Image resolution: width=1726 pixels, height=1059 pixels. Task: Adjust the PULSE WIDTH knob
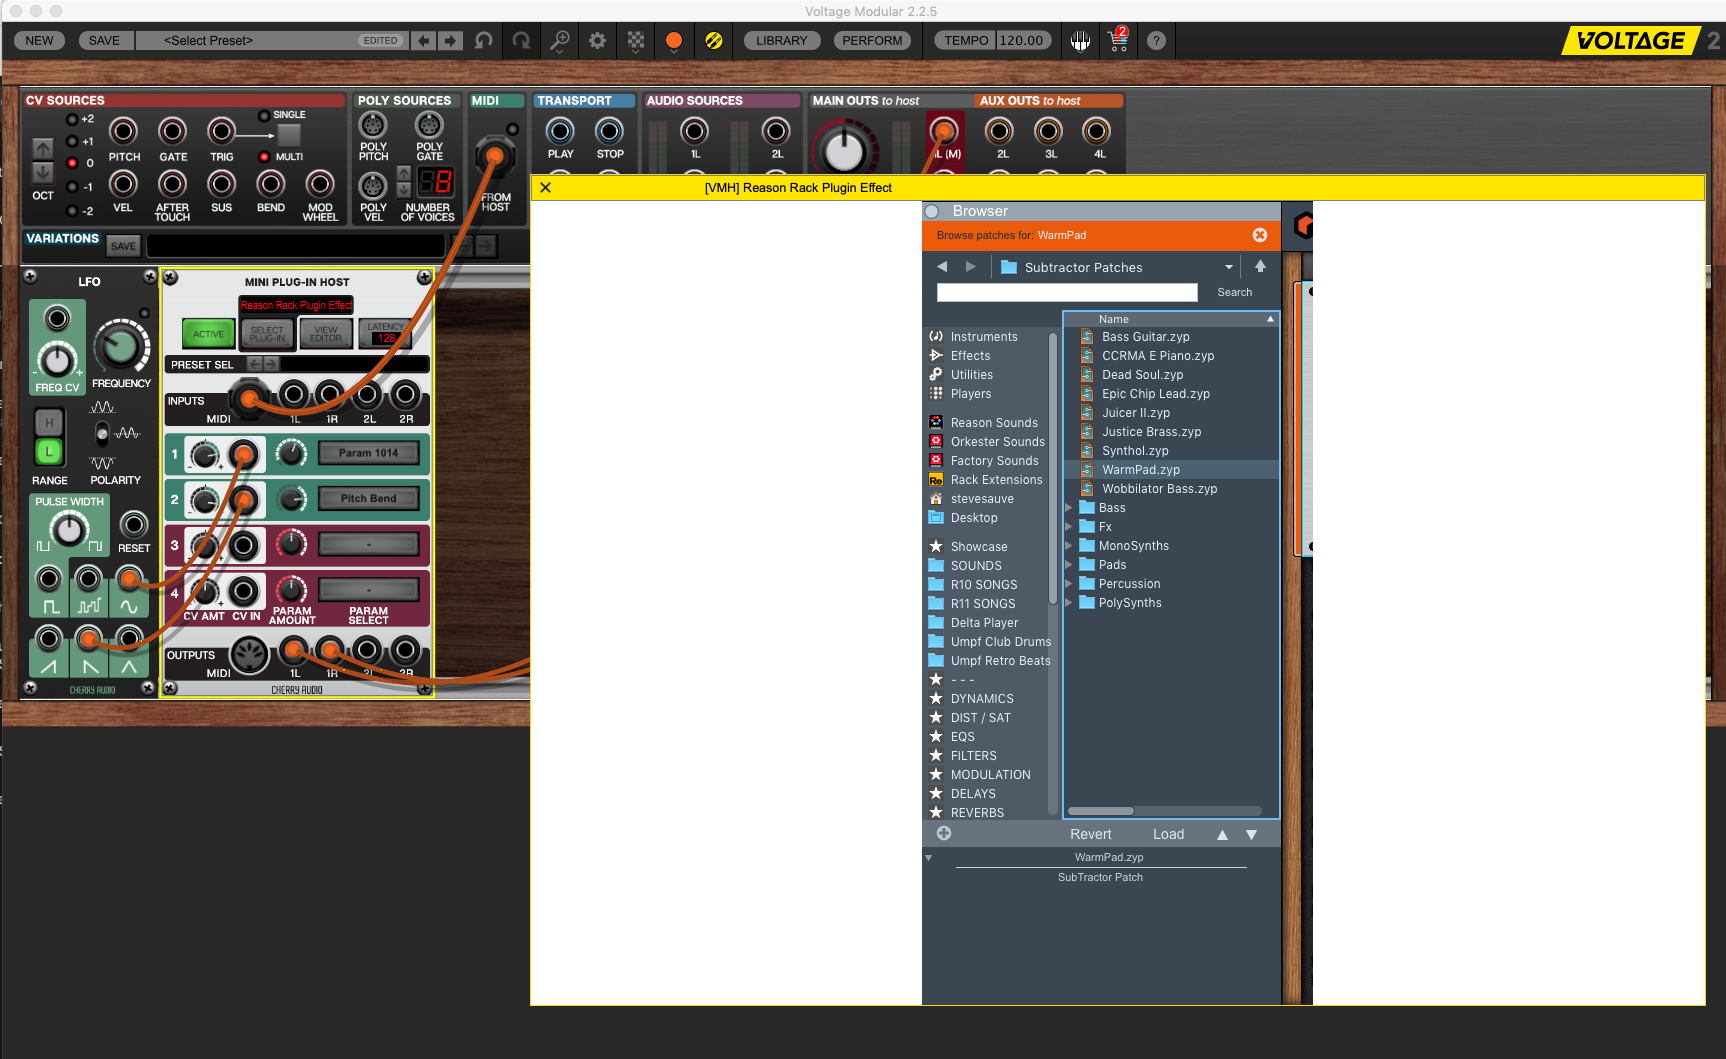tap(68, 529)
